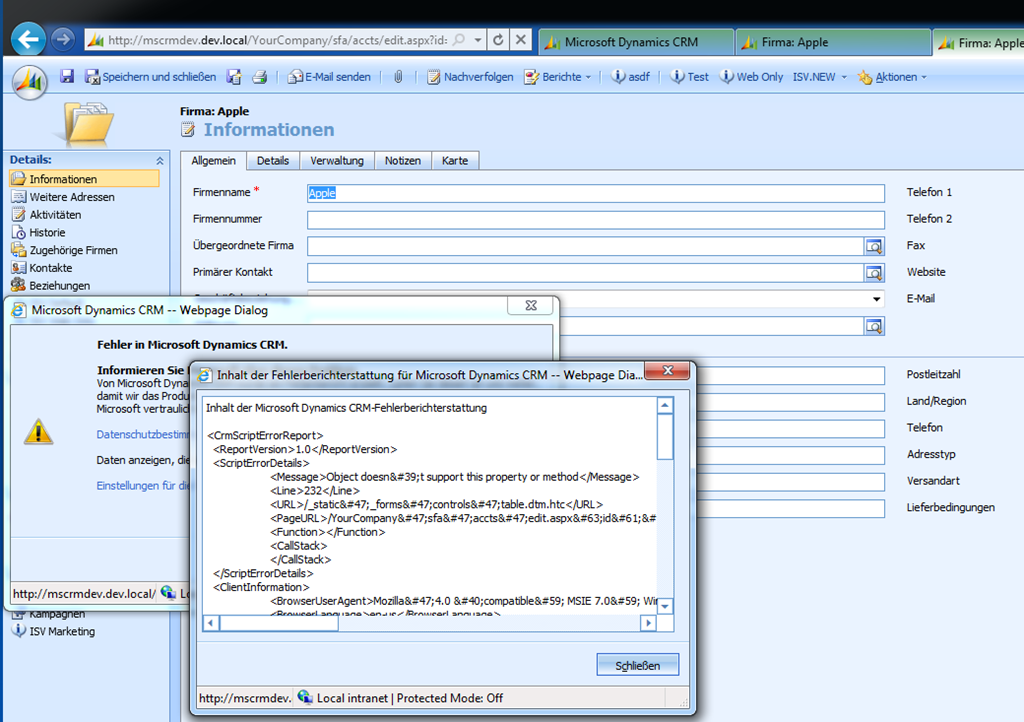Stop page loading with X icon

pos(520,40)
